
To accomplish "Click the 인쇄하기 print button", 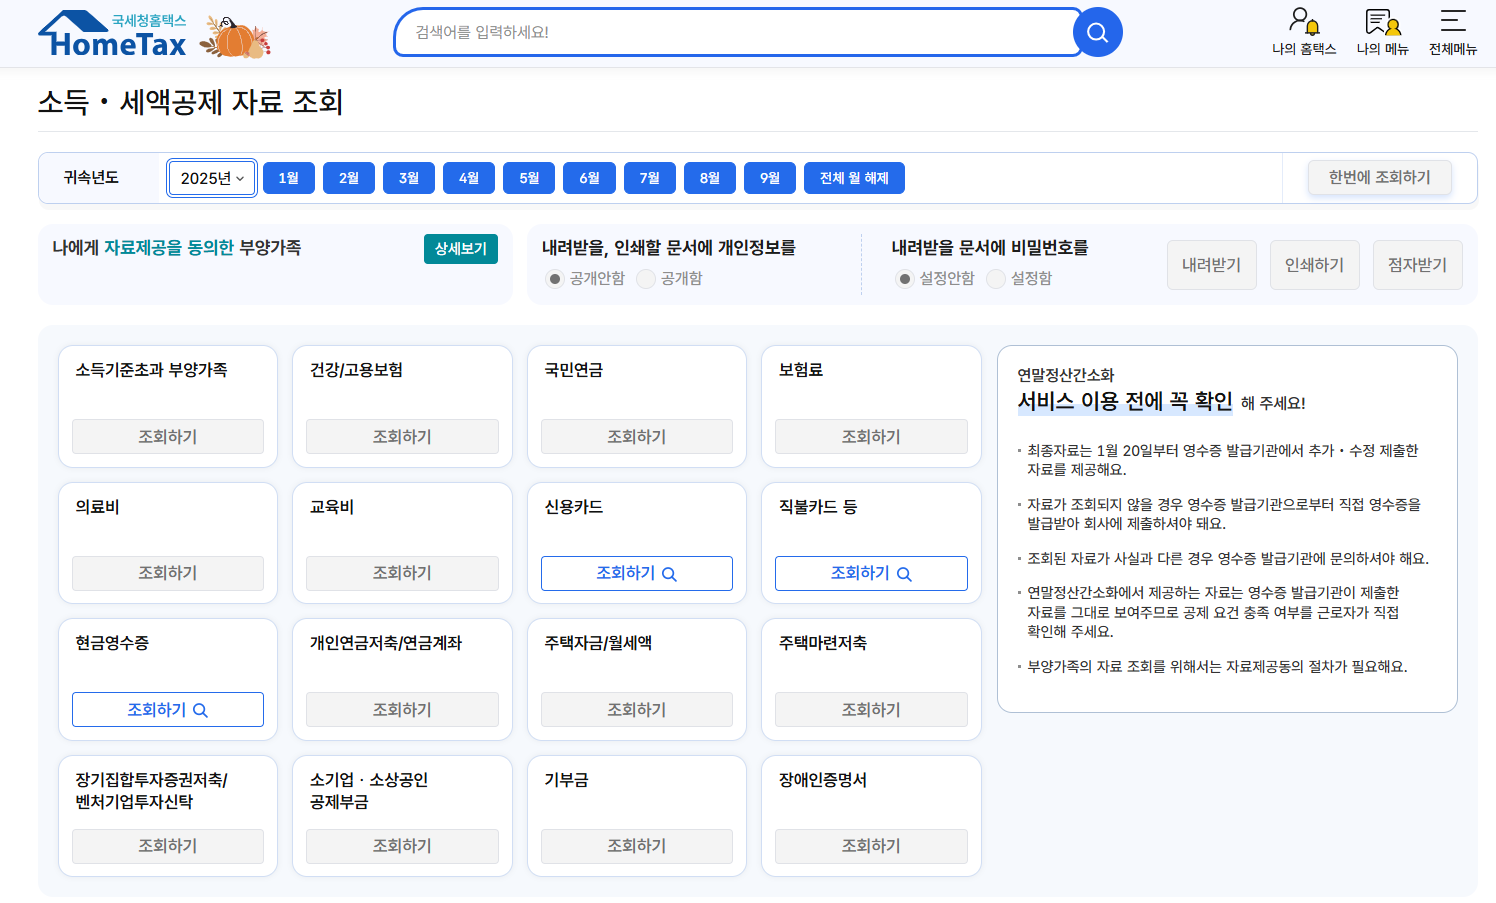I will pos(1314,264).
